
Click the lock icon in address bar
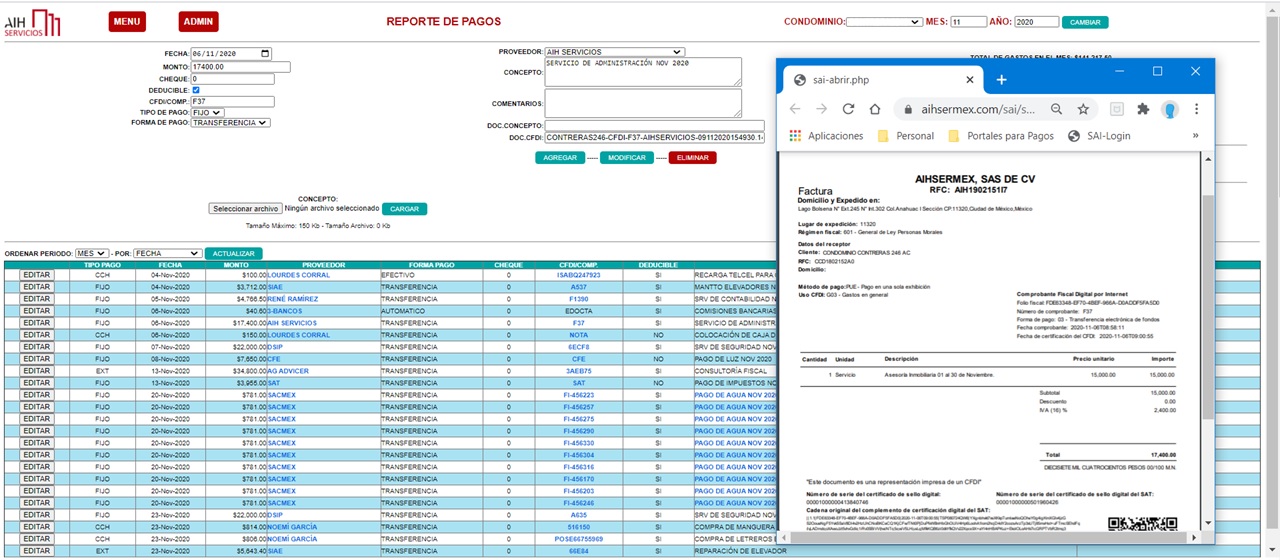pyautogui.click(x=909, y=109)
